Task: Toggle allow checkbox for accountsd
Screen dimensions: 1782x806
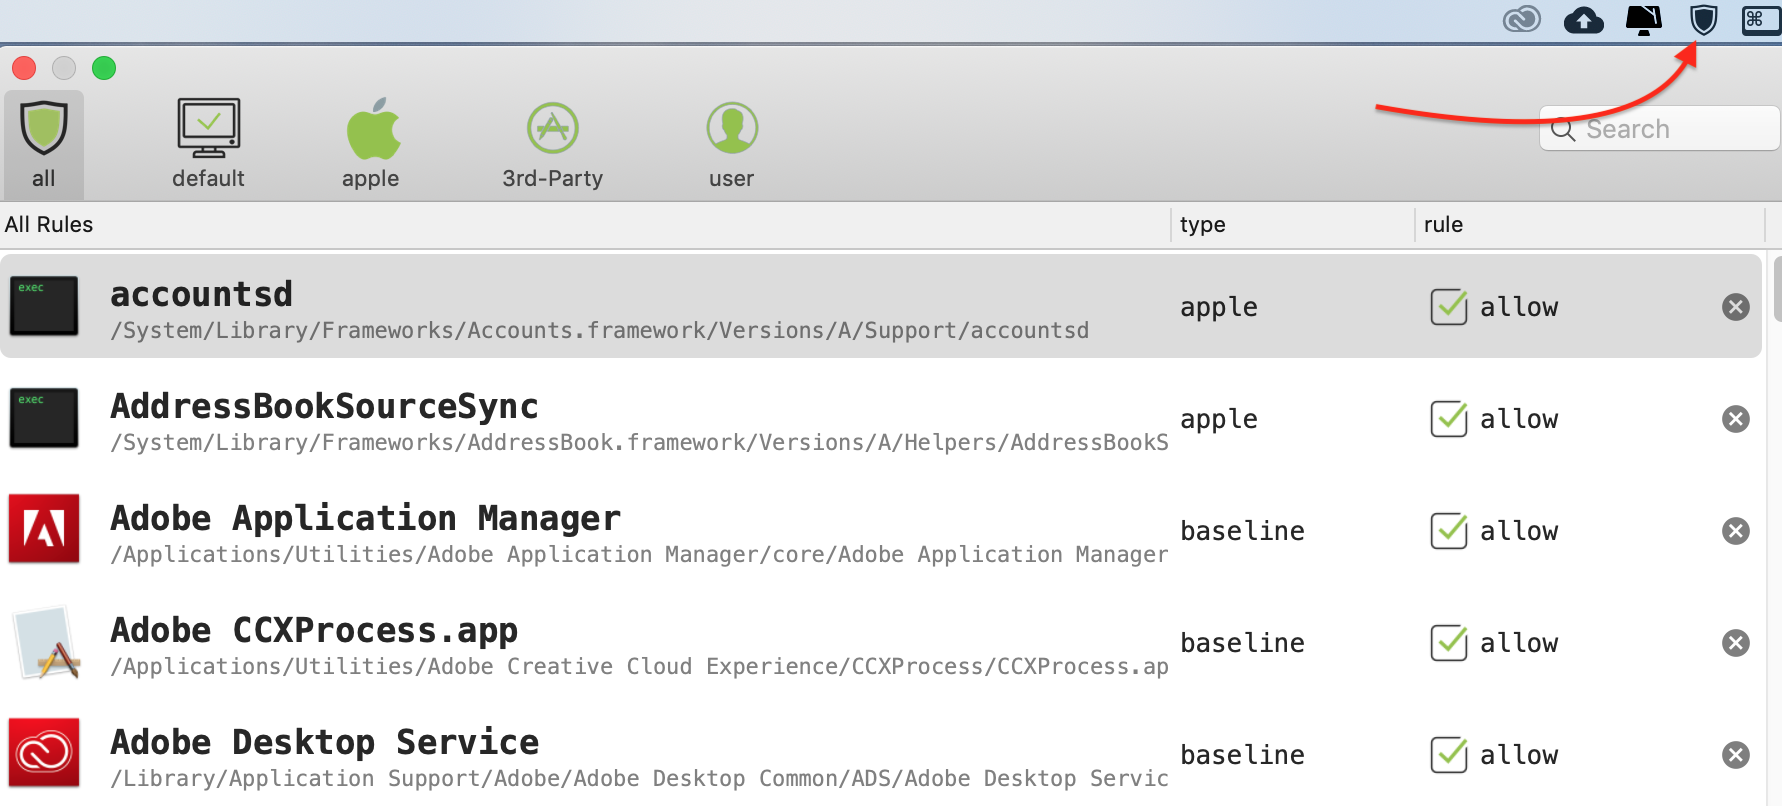Action: (x=1448, y=307)
